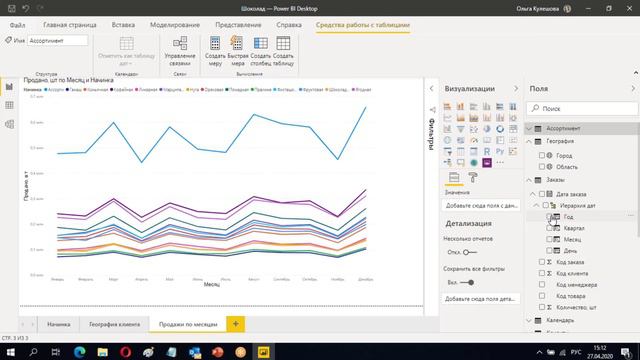Select the stacked bar chart visualization
Screen dimensions: 640x360
coord(447,107)
